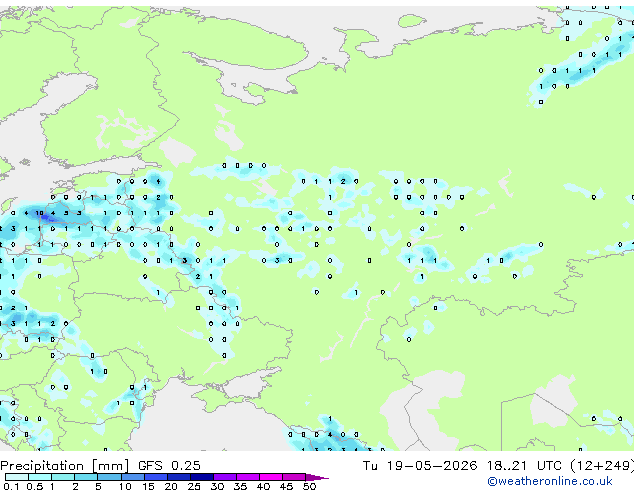
Task: Click the 'GFS 0.25' model label
Action: coord(169,466)
